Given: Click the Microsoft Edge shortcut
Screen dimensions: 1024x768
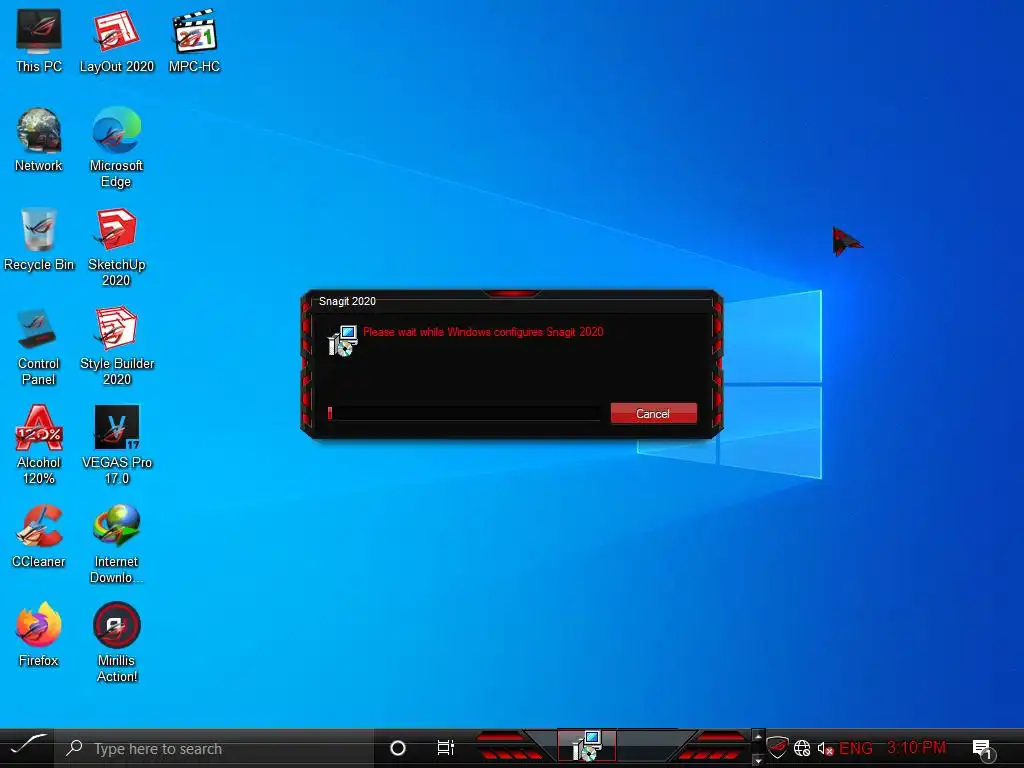Looking at the screenshot, I should point(116,148).
